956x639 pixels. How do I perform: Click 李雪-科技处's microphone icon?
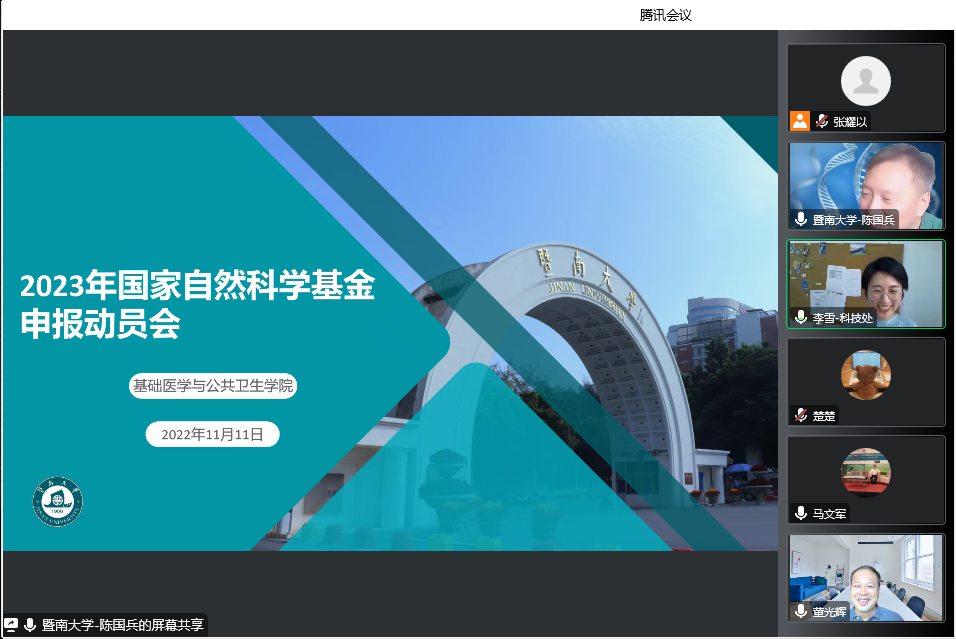(801, 317)
